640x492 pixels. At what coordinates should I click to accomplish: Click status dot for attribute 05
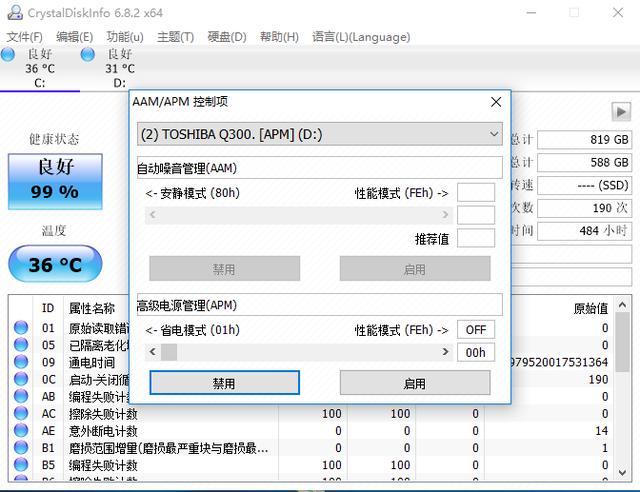(21, 345)
